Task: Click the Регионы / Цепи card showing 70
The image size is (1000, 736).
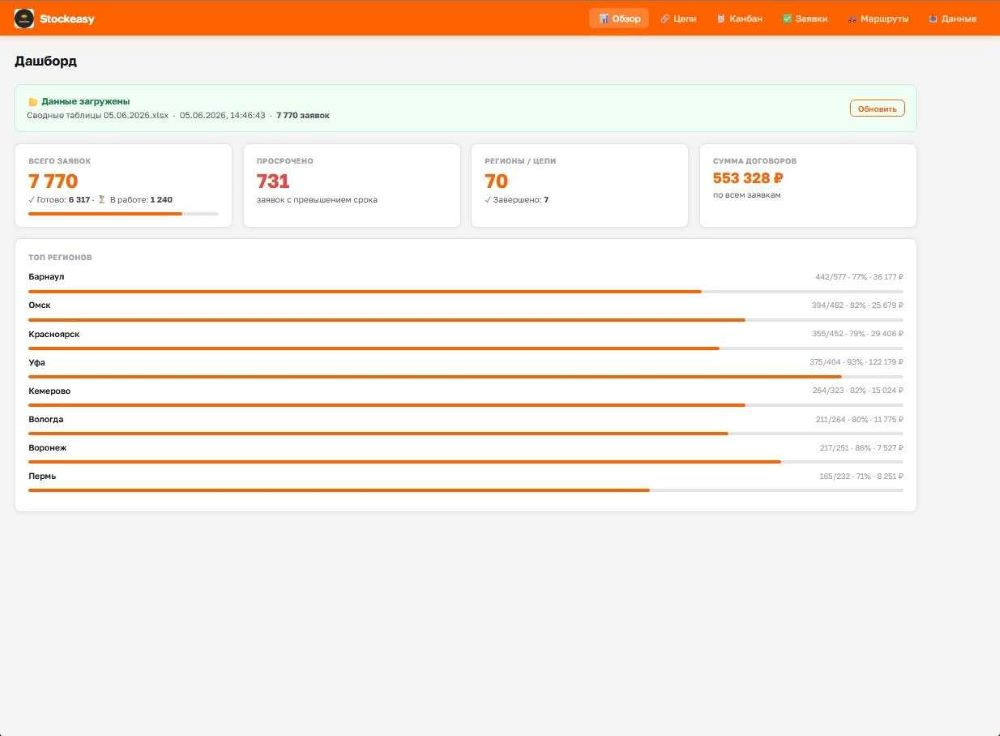Action: (x=580, y=185)
